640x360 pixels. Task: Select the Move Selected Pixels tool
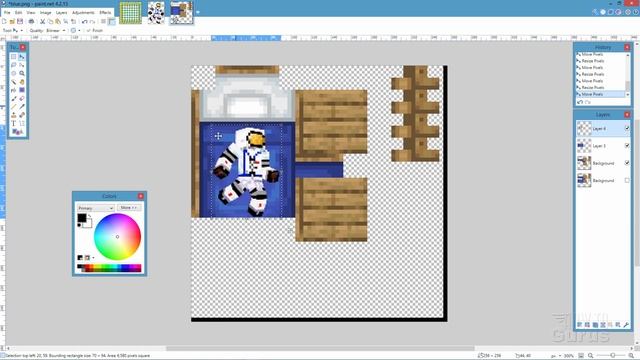click(22, 57)
